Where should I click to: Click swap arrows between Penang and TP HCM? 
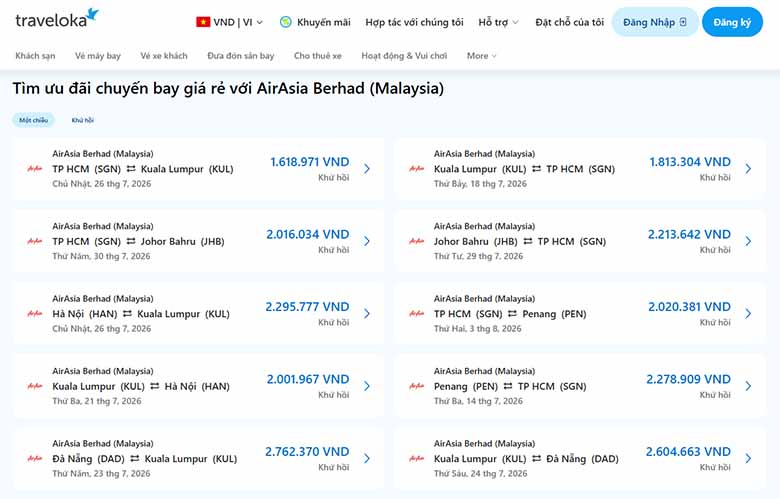pyautogui.click(x=508, y=386)
